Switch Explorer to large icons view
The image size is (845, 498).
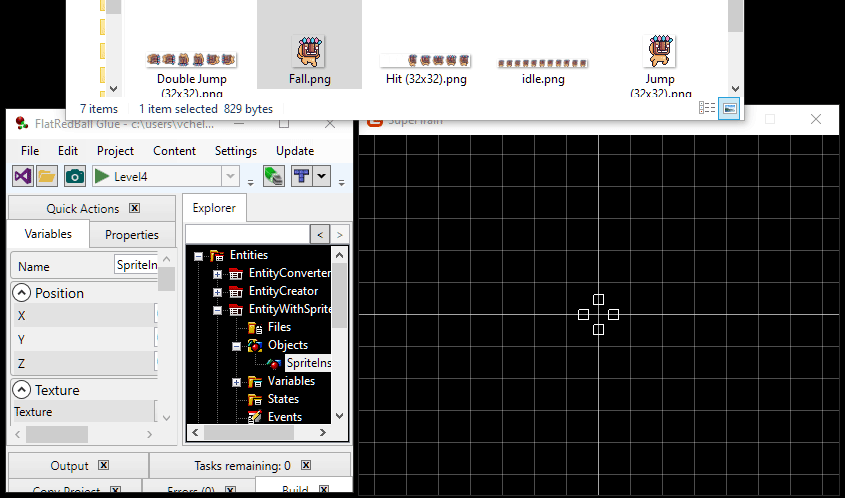(730, 108)
